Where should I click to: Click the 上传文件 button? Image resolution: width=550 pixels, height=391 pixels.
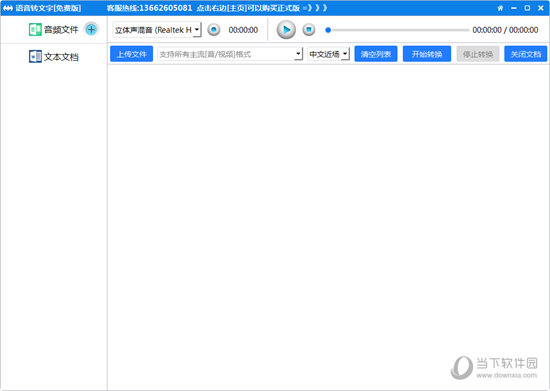click(132, 54)
